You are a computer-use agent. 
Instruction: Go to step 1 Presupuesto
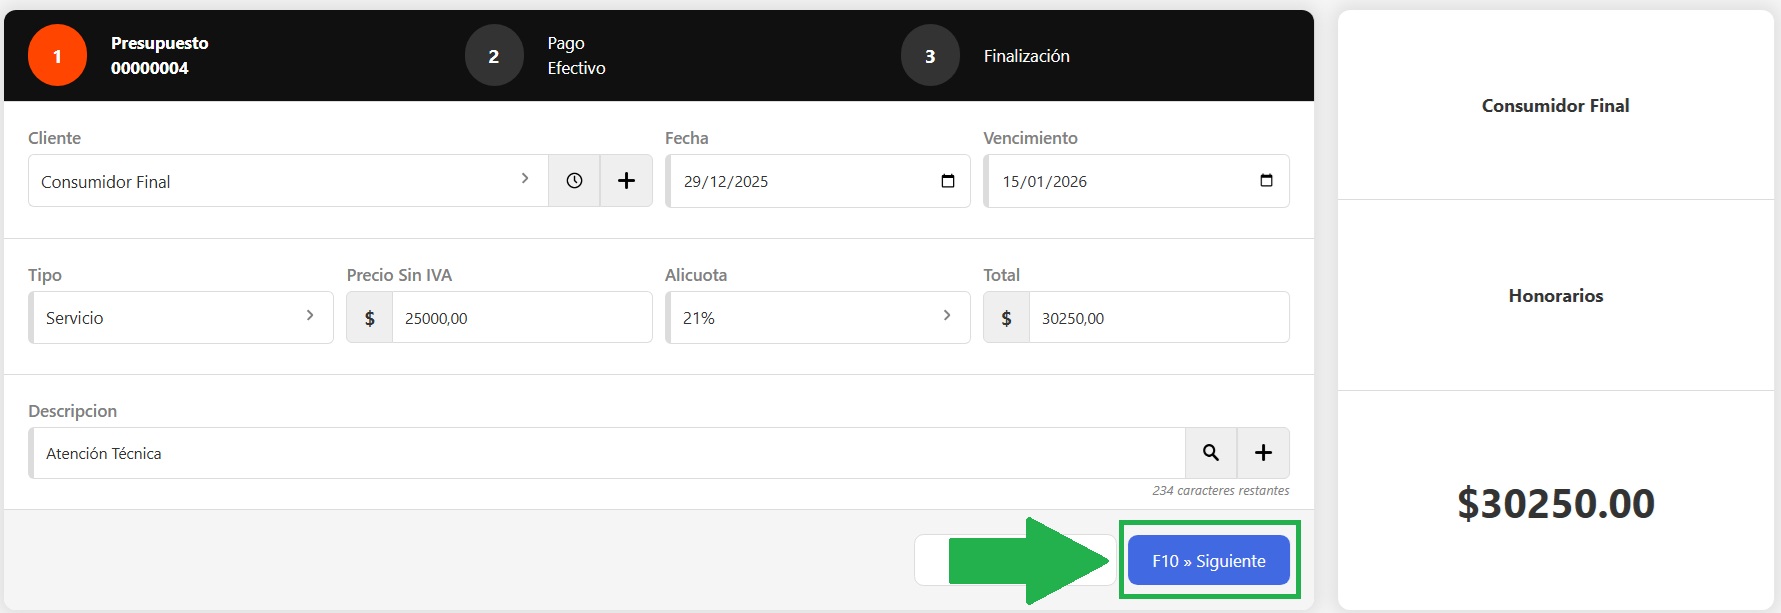(58, 56)
